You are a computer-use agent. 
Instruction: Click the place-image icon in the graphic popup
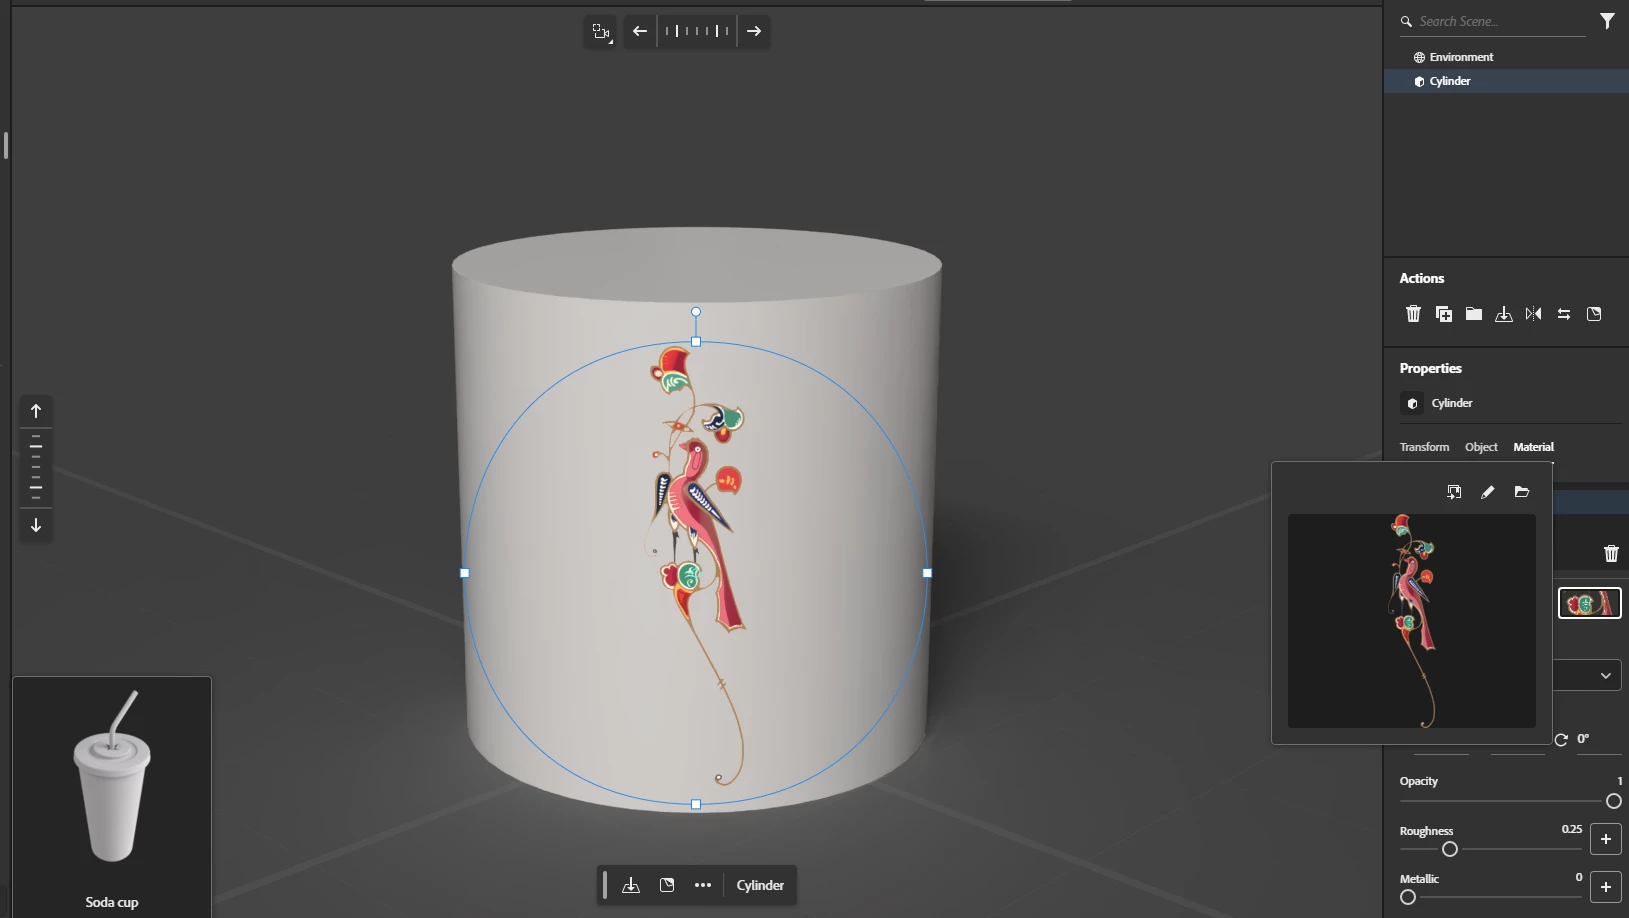tap(1454, 492)
